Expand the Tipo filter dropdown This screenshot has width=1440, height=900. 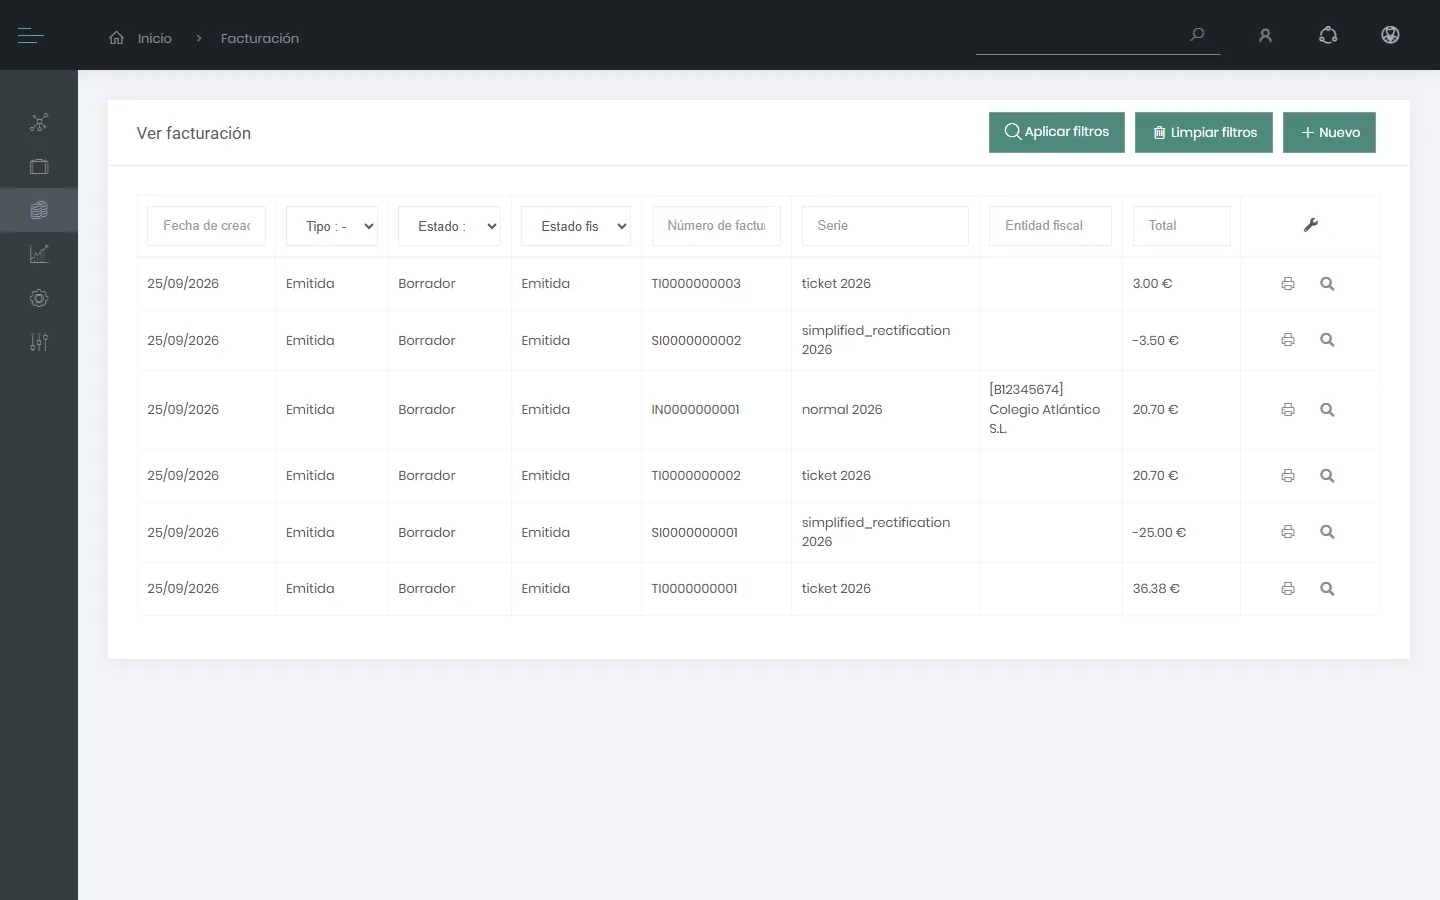click(332, 226)
